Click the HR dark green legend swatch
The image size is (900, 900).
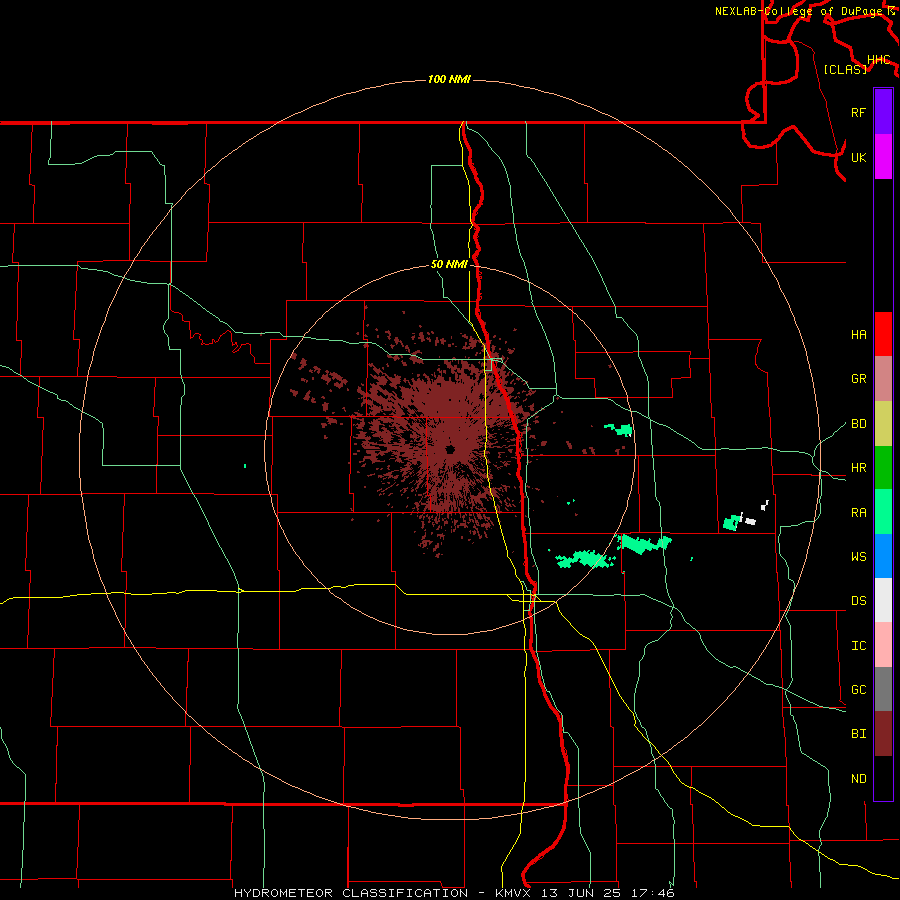[883, 468]
